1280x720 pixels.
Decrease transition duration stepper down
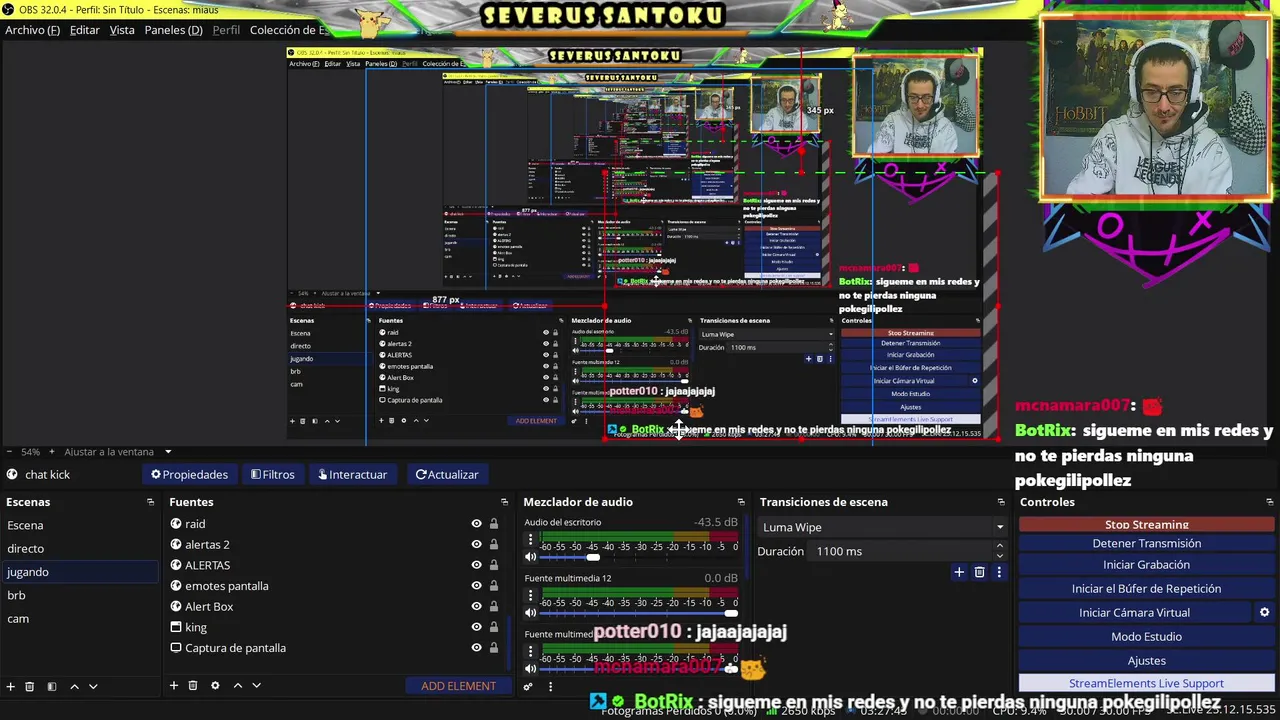pyautogui.click(x=999, y=556)
